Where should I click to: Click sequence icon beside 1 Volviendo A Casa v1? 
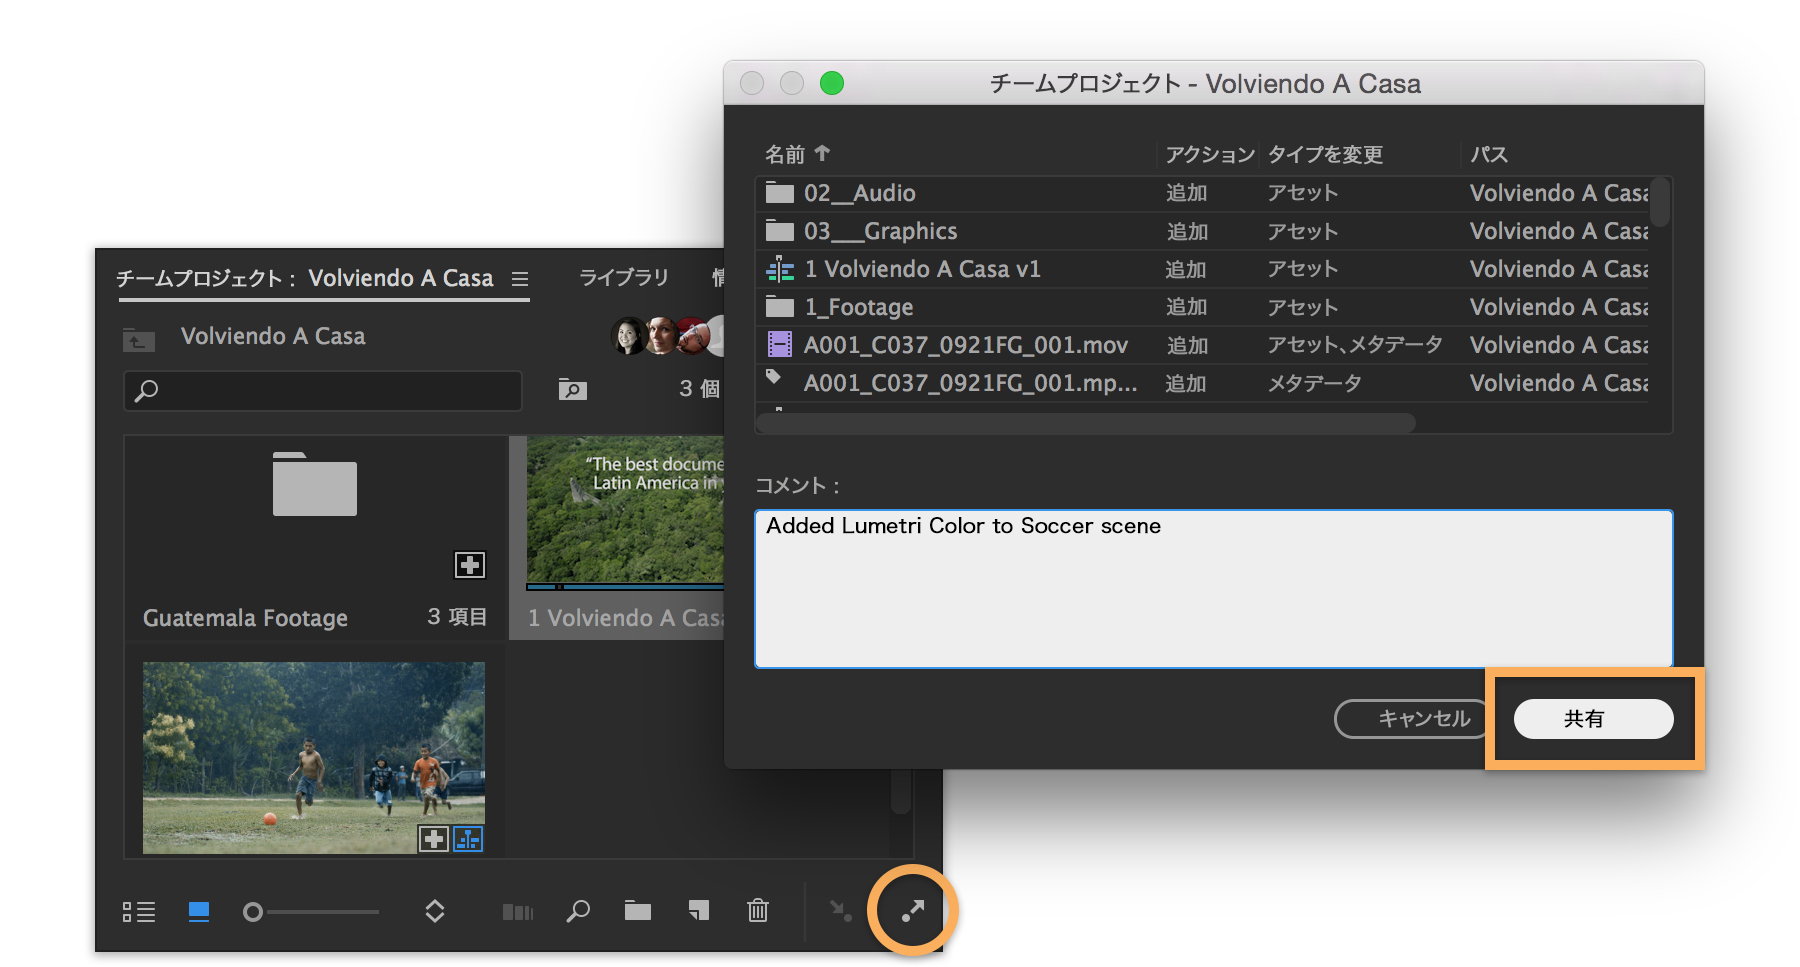click(x=780, y=269)
